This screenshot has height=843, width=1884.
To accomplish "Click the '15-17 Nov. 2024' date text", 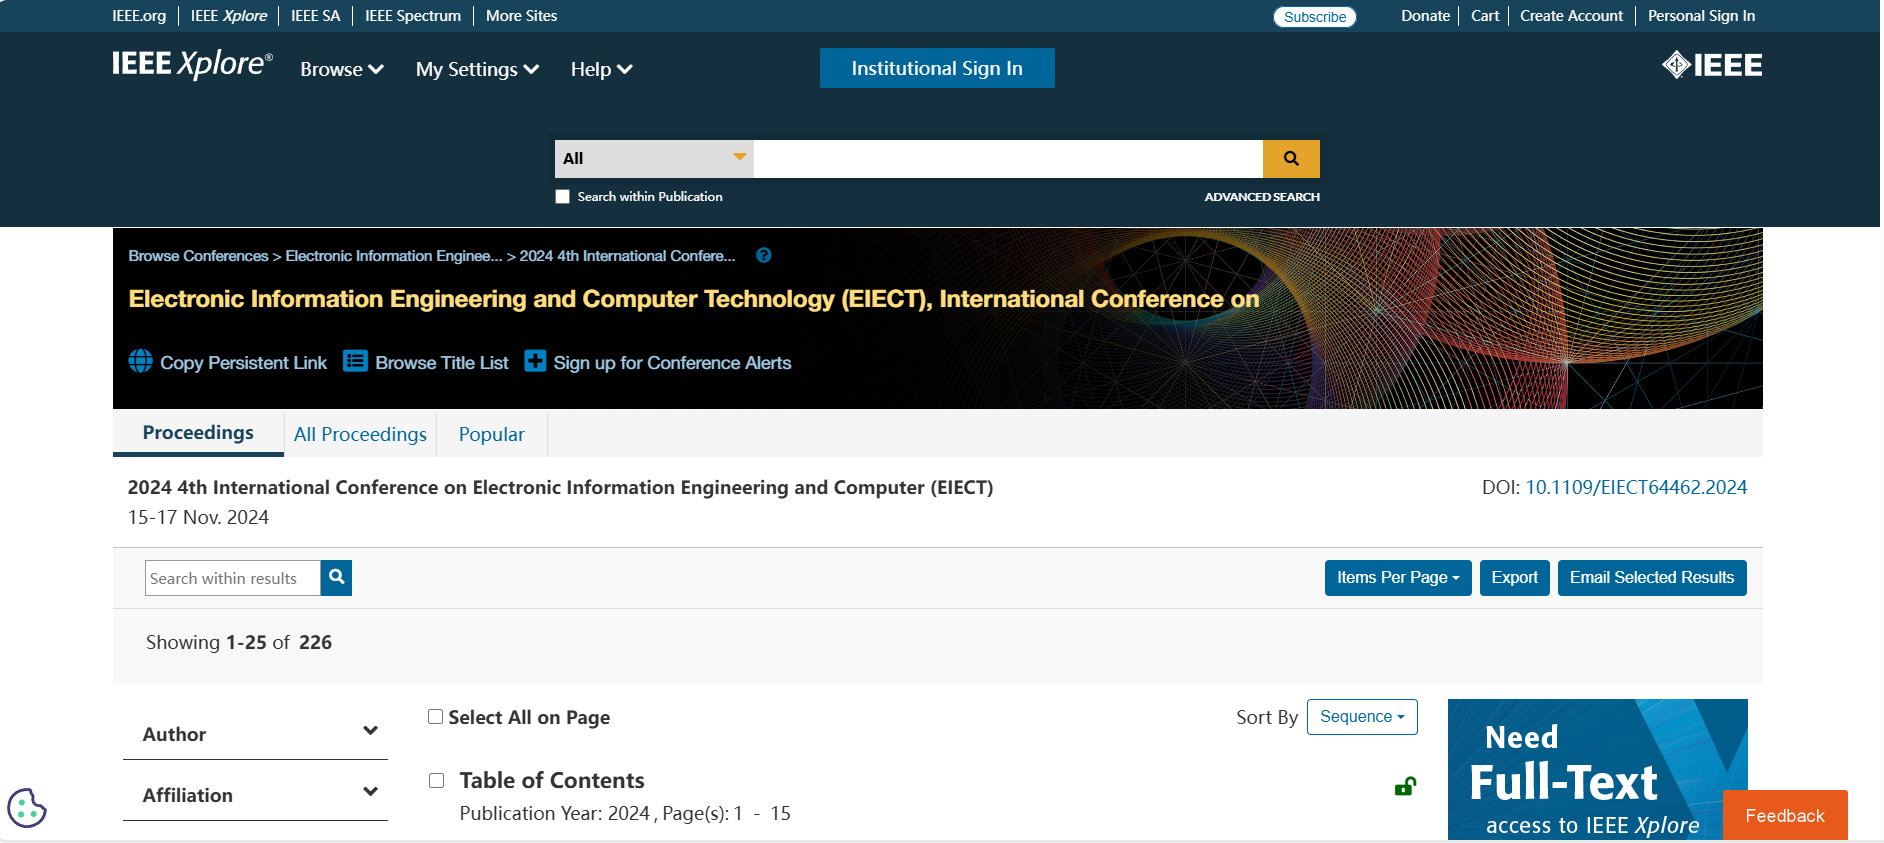I will (x=198, y=517).
